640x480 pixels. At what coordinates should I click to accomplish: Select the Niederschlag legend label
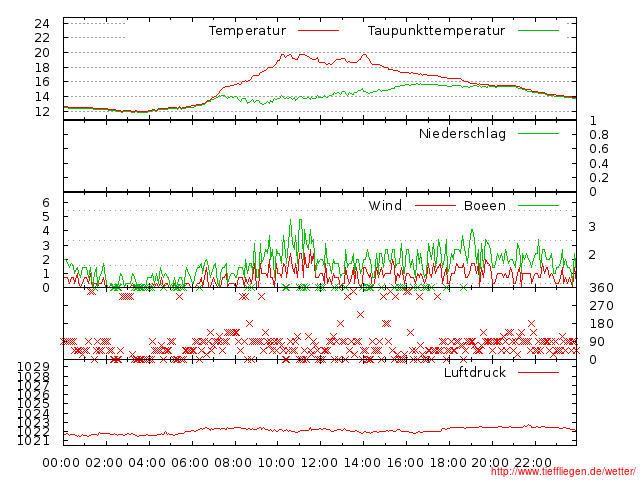pyautogui.click(x=462, y=133)
